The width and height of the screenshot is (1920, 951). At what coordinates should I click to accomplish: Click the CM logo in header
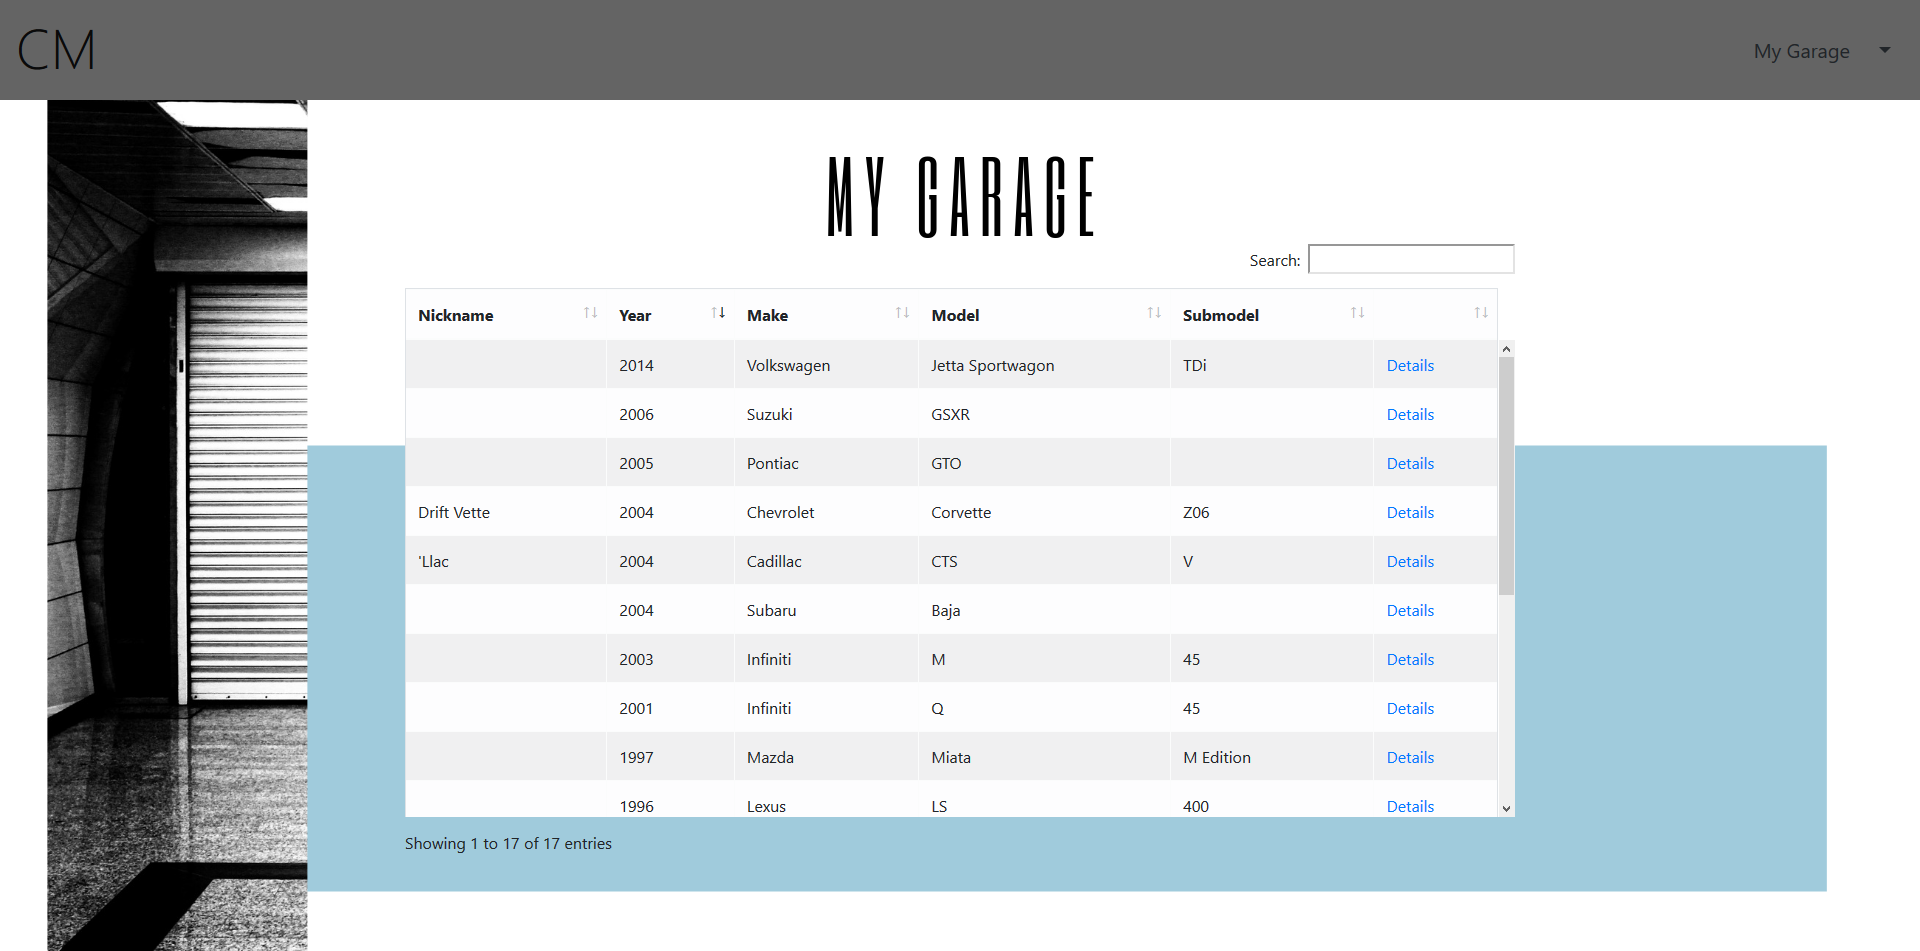pos(56,50)
